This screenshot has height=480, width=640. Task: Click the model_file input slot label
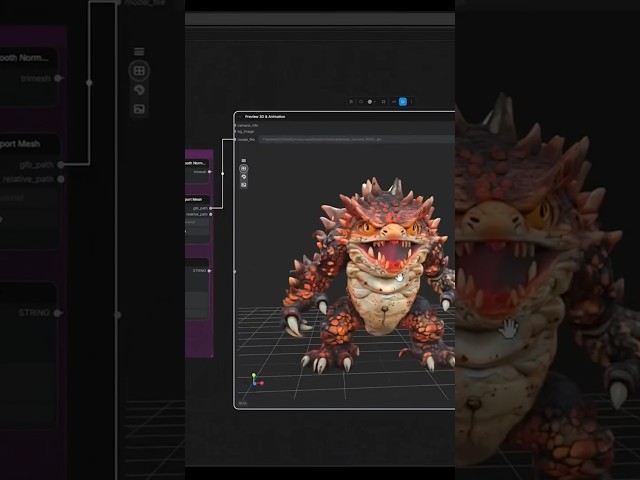(x=246, y=140)
